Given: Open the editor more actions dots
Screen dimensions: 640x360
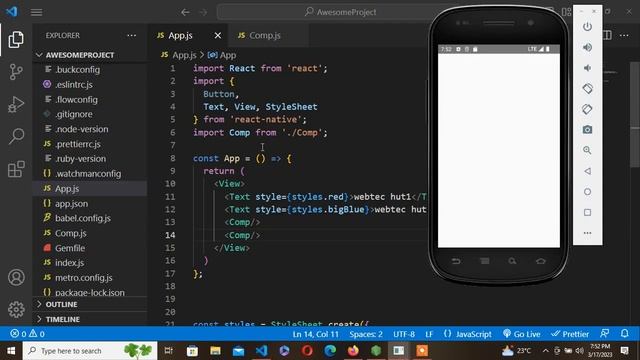Looking at the screenshot, I should (x=624, y=36).
